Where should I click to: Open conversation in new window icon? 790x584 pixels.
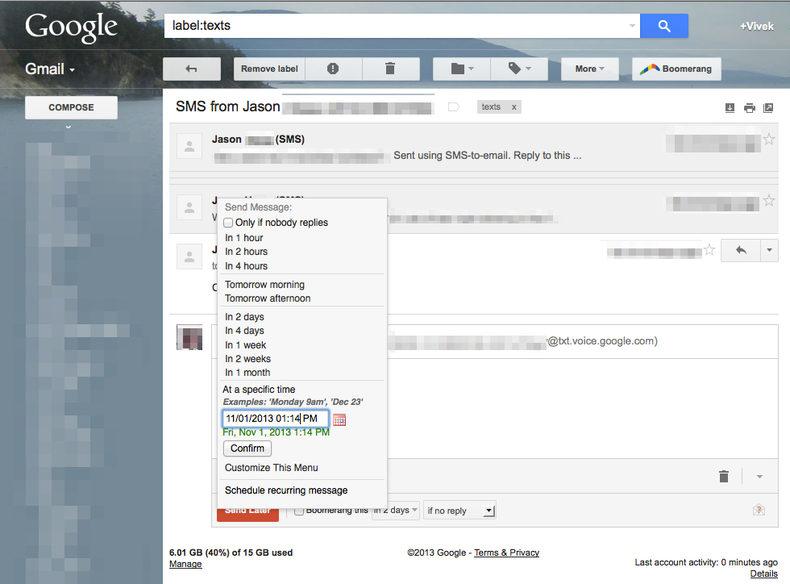coord(768,107)
